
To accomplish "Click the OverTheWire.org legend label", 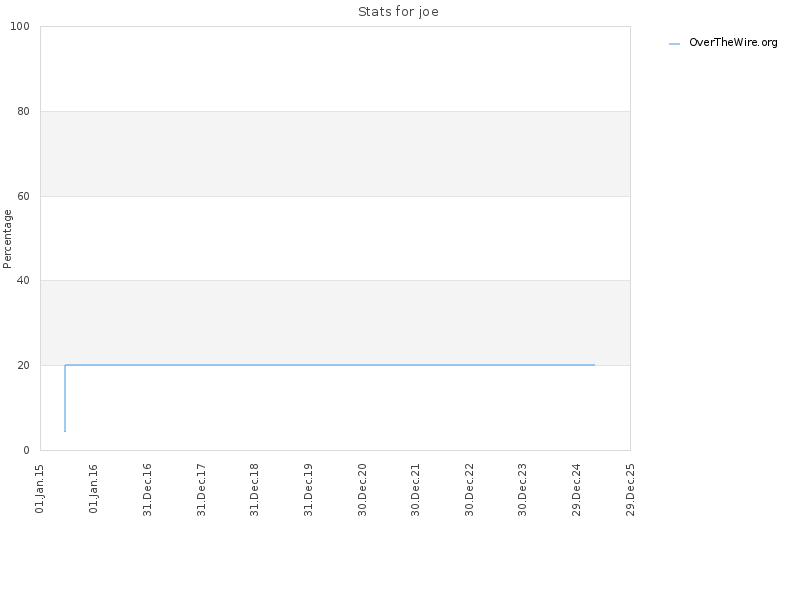I will point(733,43).
